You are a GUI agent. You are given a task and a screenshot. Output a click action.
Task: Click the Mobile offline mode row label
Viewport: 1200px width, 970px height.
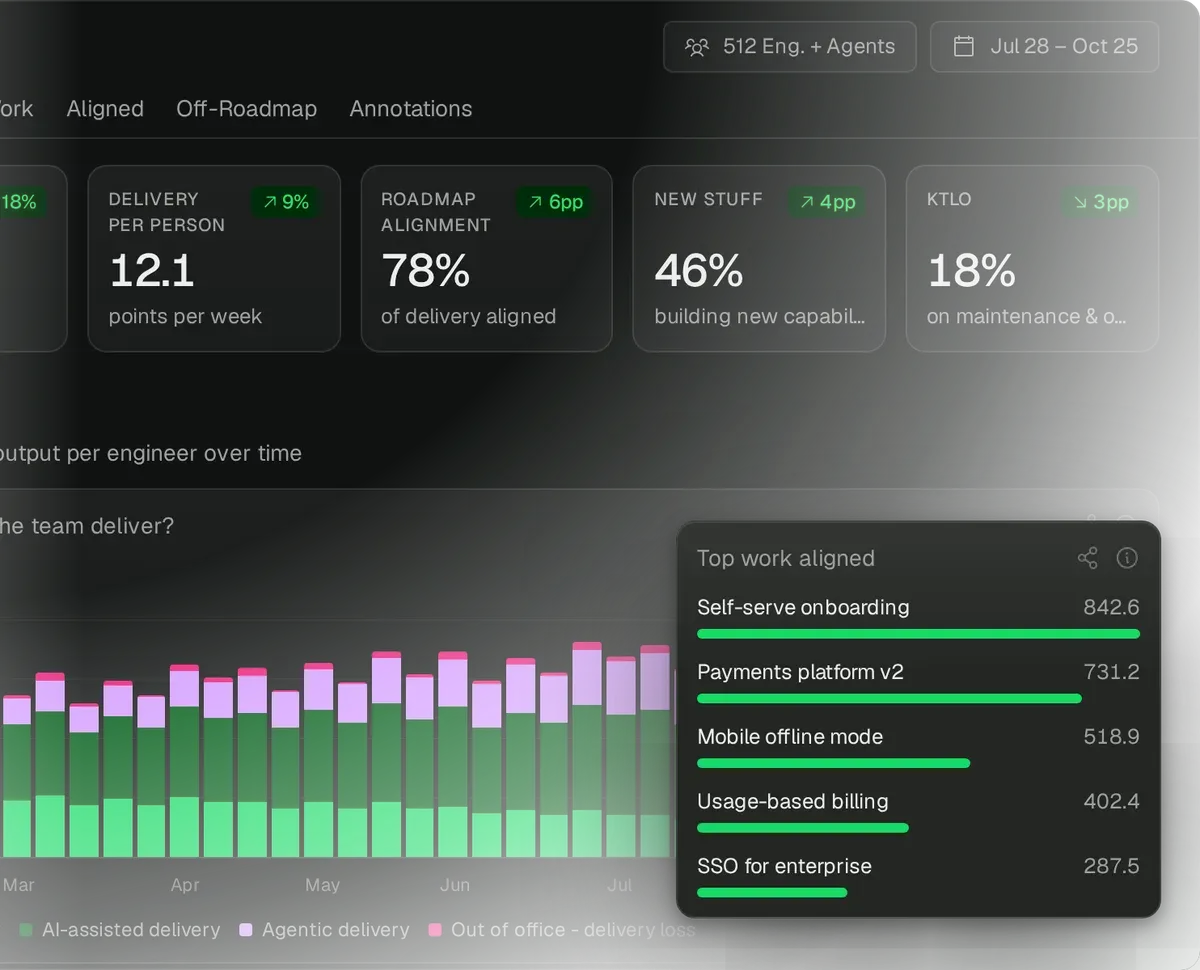(x=790, y=737)
